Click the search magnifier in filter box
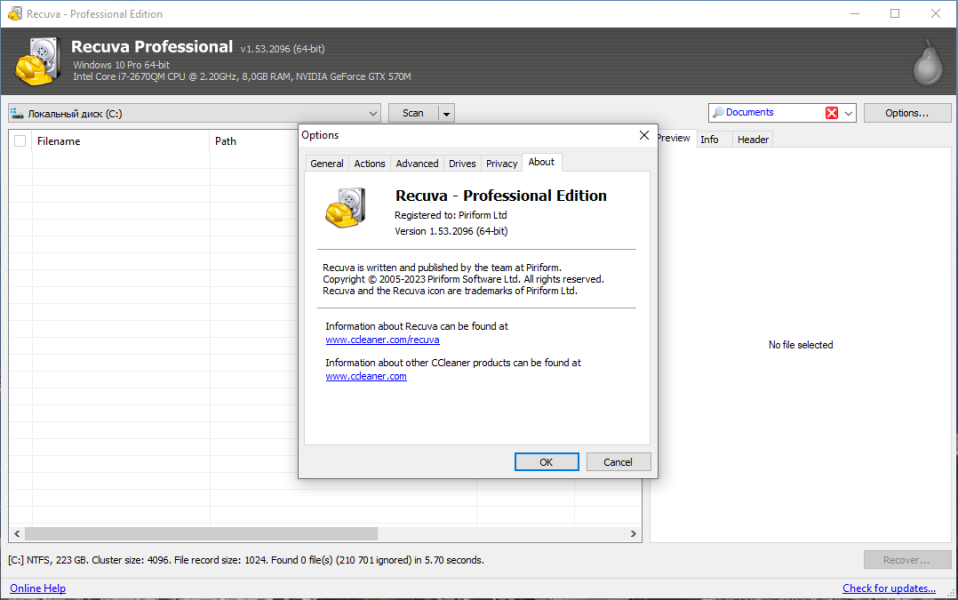958x600 pixels. click(718, 112)
